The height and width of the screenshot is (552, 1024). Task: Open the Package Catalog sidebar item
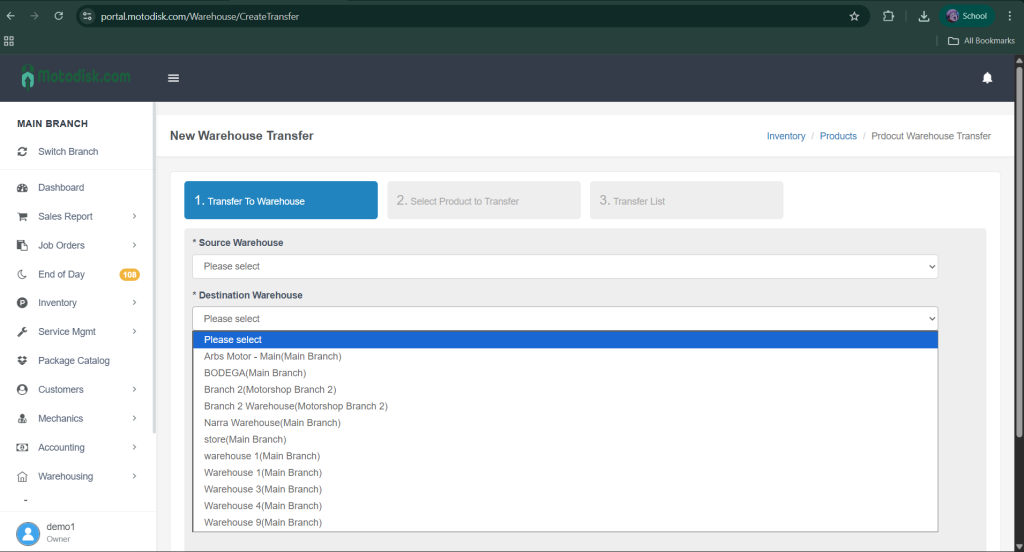tap(73, 361)
